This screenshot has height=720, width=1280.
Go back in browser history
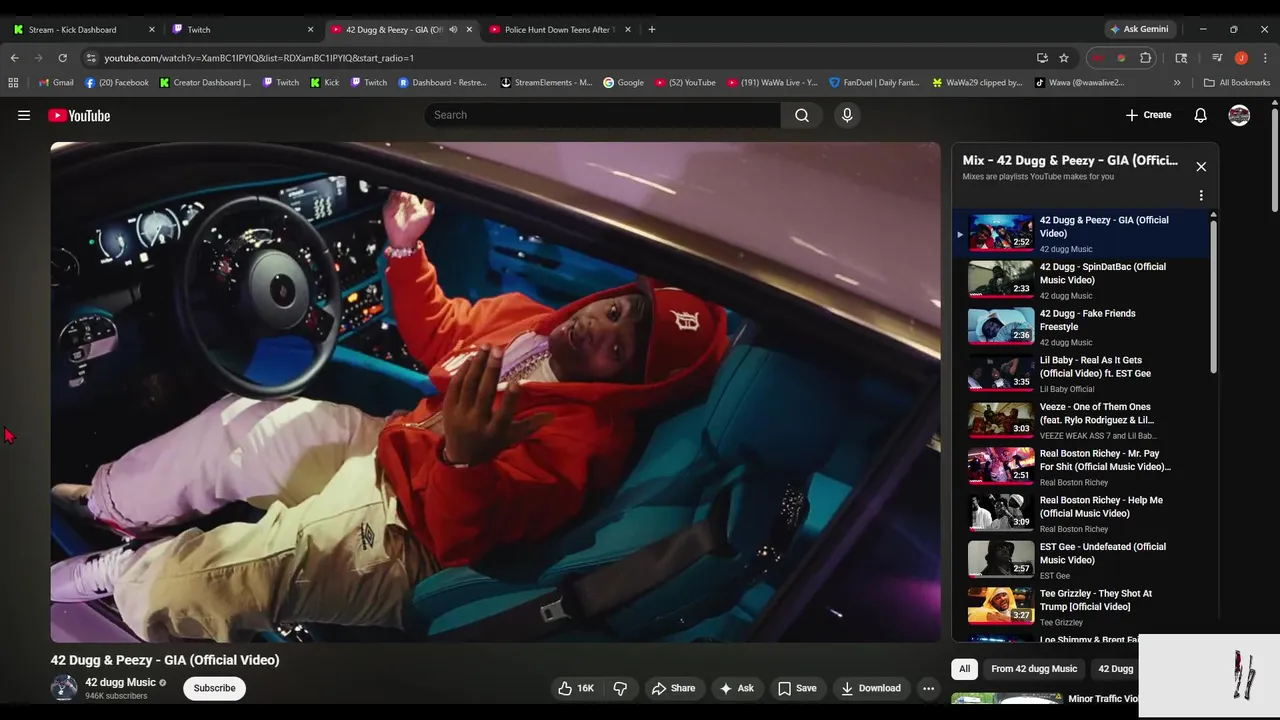coord(14,58)
